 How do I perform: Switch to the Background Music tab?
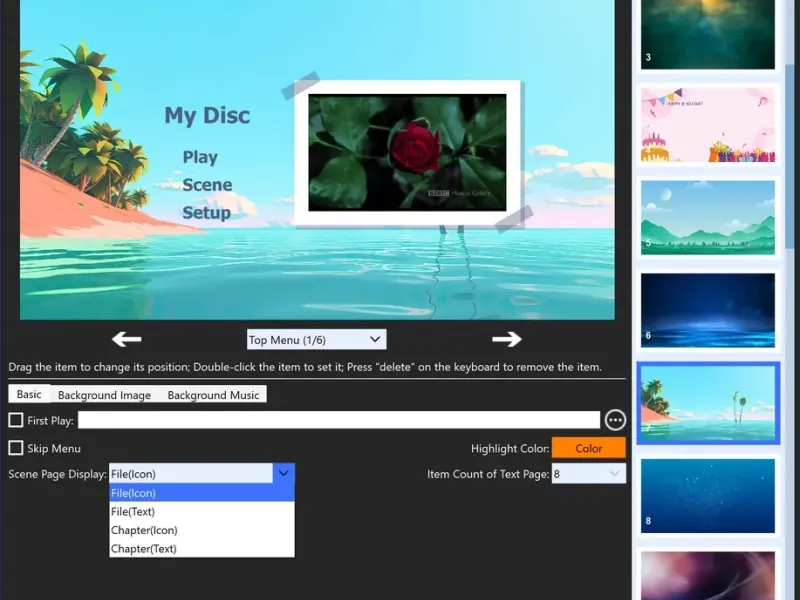pos(213,395)
